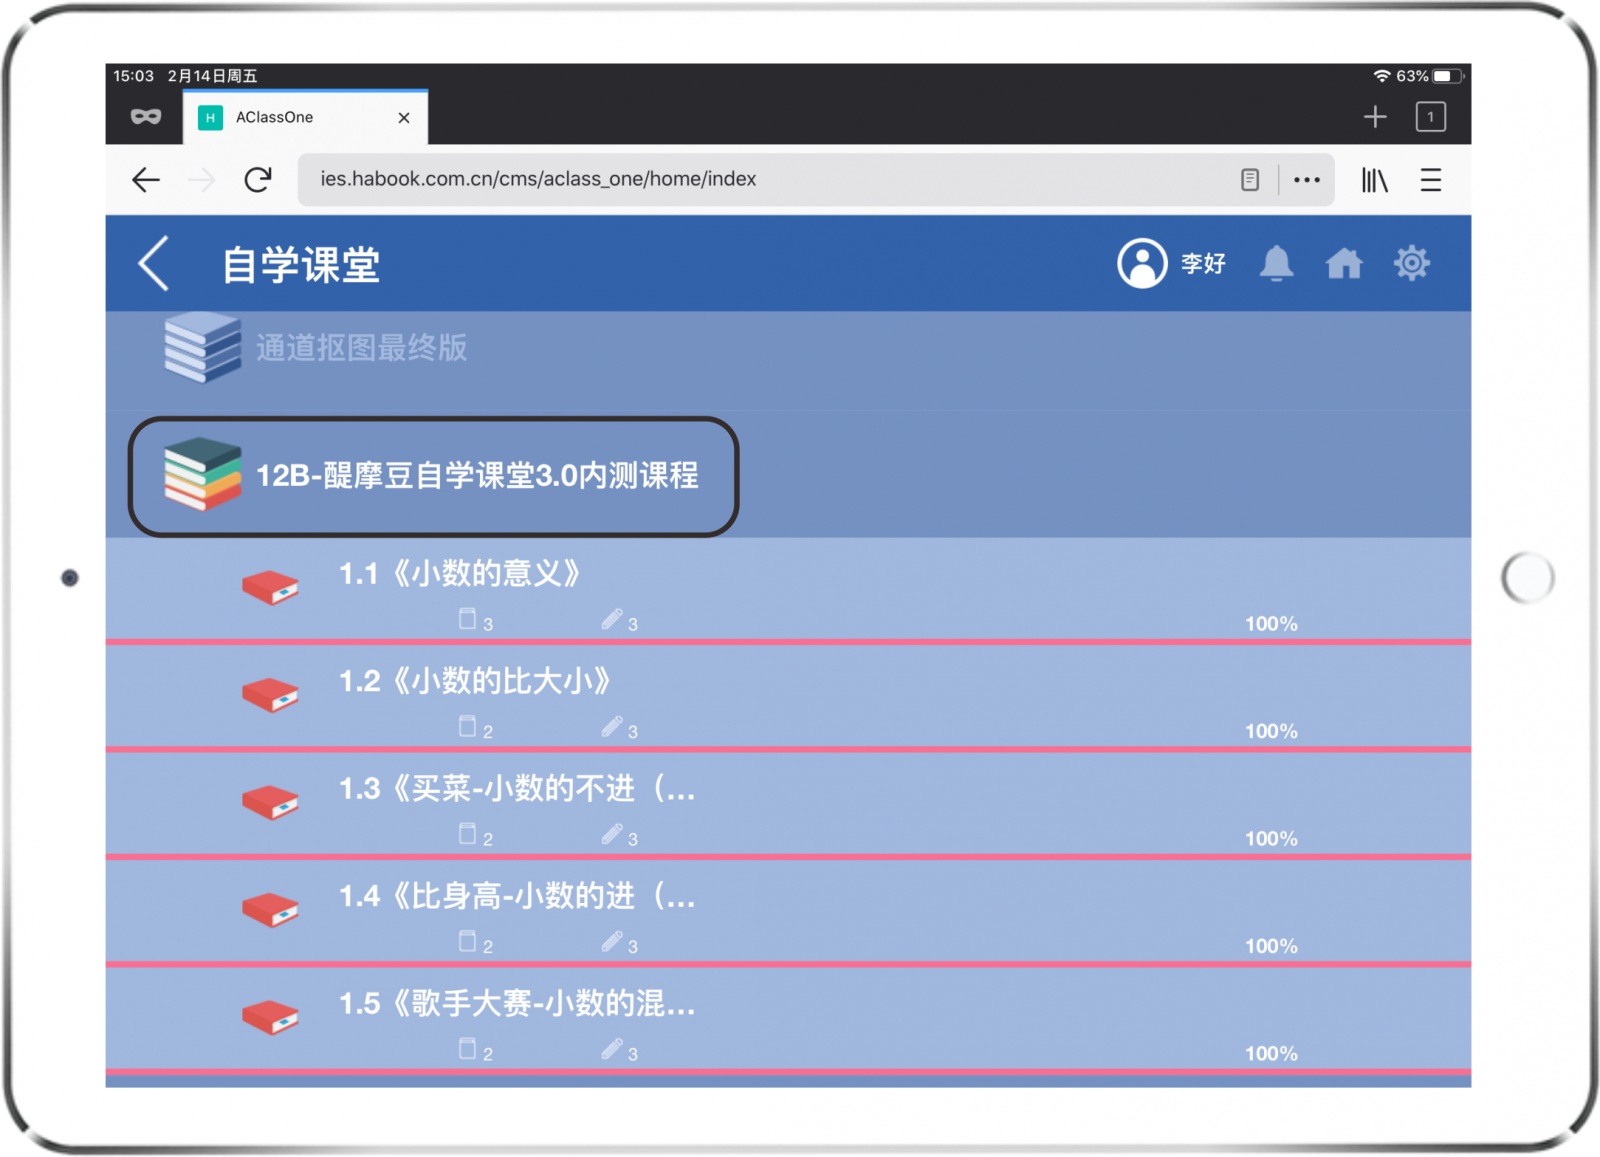The width and height of the screenshot is (1600, 1157).
Task: Tap the notification bell icon
Action: click(x=1275, y=264)
